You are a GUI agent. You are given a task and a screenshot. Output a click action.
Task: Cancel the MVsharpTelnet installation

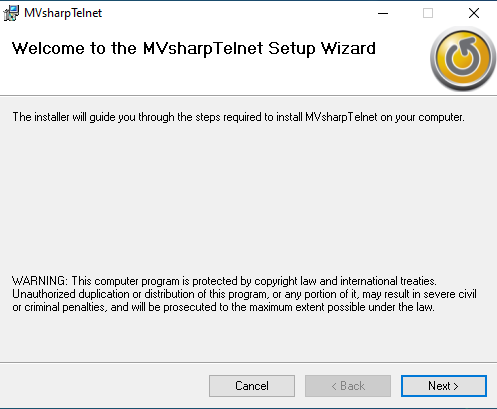coord(252,386)
